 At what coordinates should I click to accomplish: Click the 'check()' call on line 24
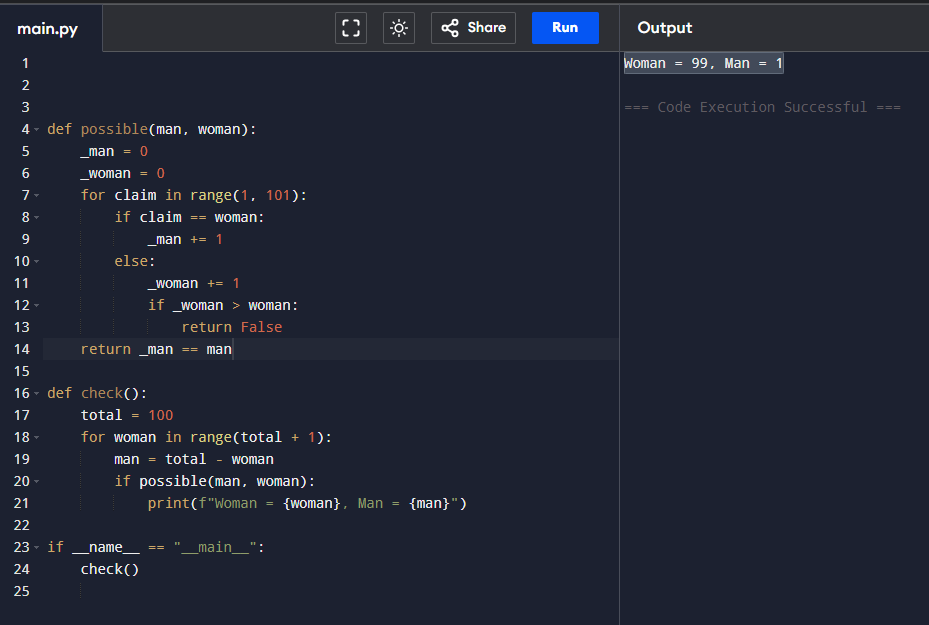pos(110,569)
